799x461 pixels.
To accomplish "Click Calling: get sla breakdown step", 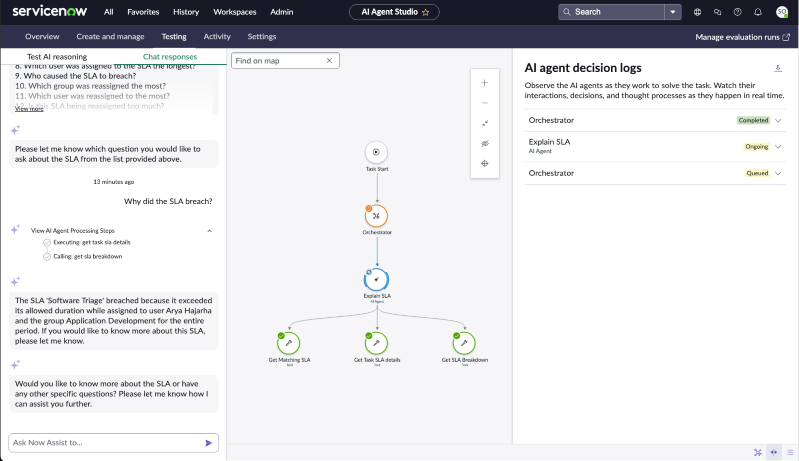I will click(88, 257).
